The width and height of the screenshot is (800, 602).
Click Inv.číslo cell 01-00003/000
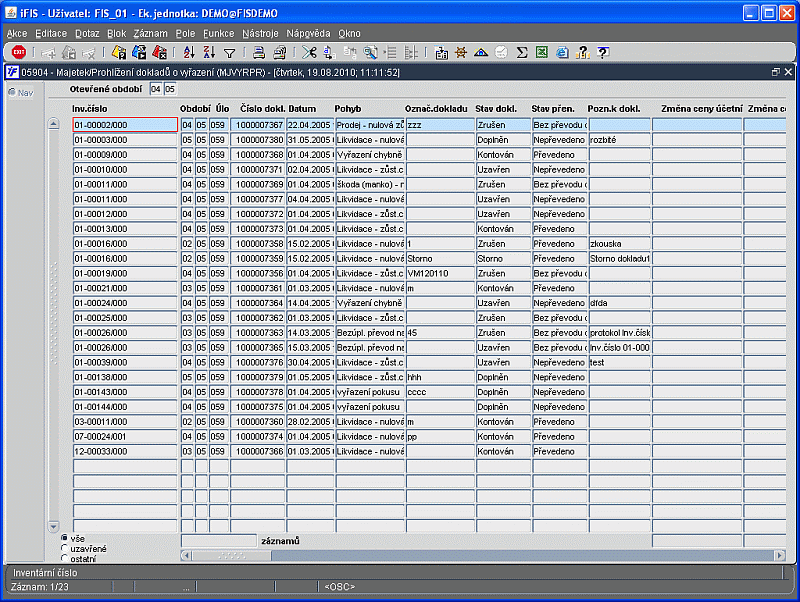coord(125,140)
